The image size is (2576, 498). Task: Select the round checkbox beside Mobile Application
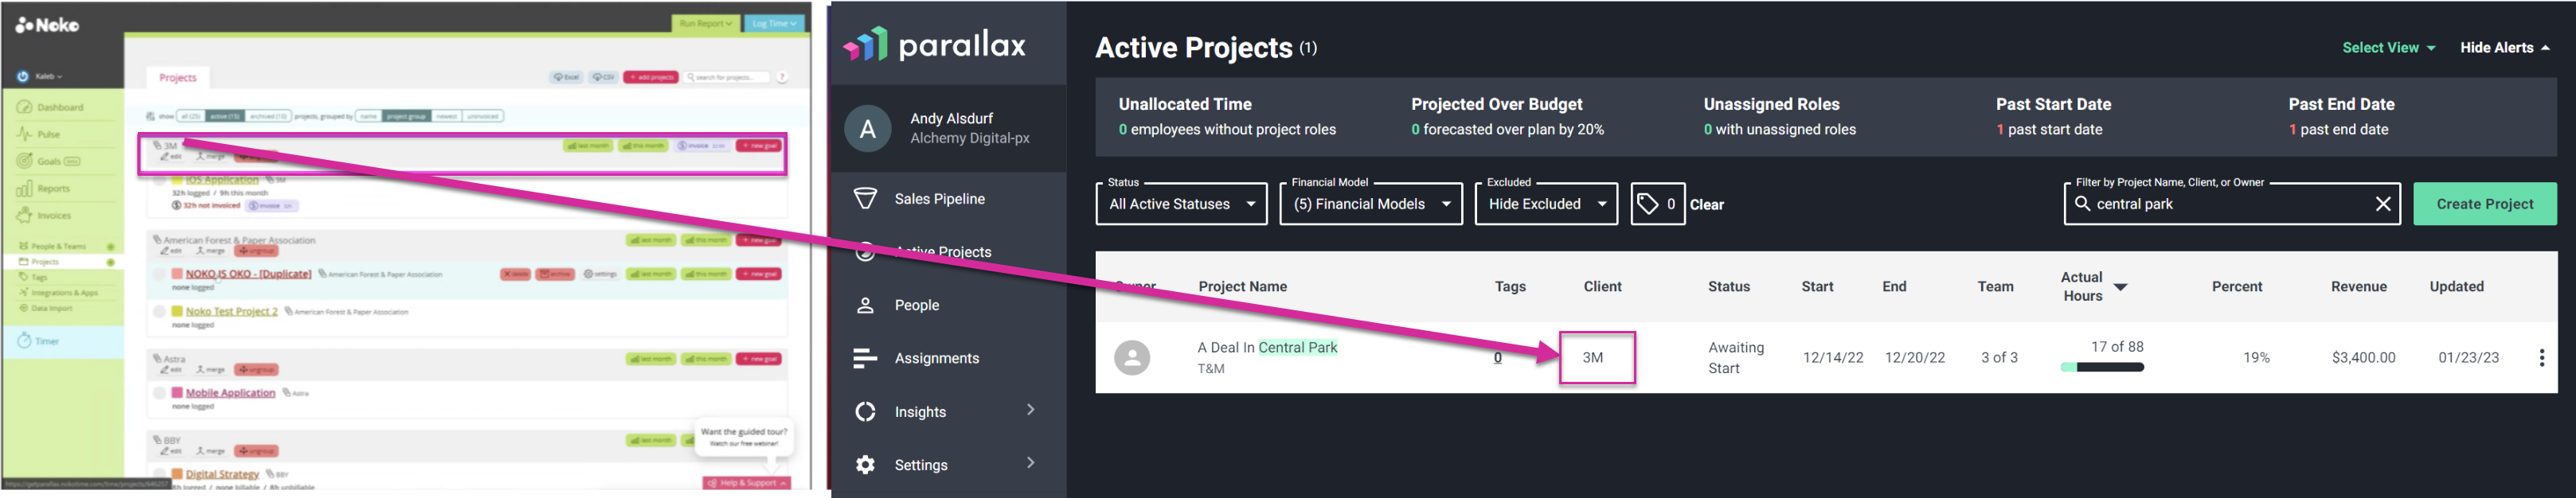coord(159,393)
